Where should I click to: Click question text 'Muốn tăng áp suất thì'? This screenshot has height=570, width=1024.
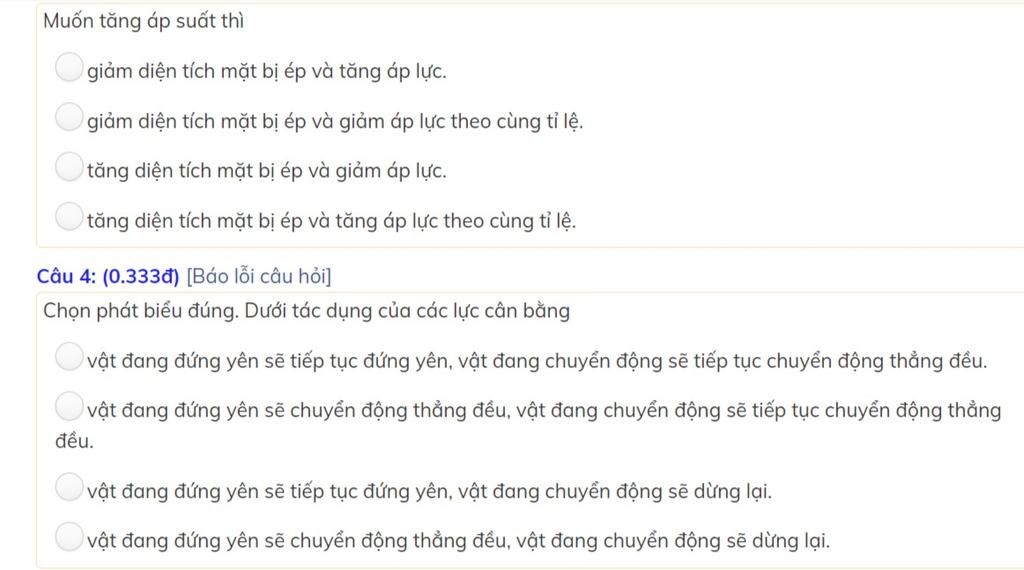144,21
